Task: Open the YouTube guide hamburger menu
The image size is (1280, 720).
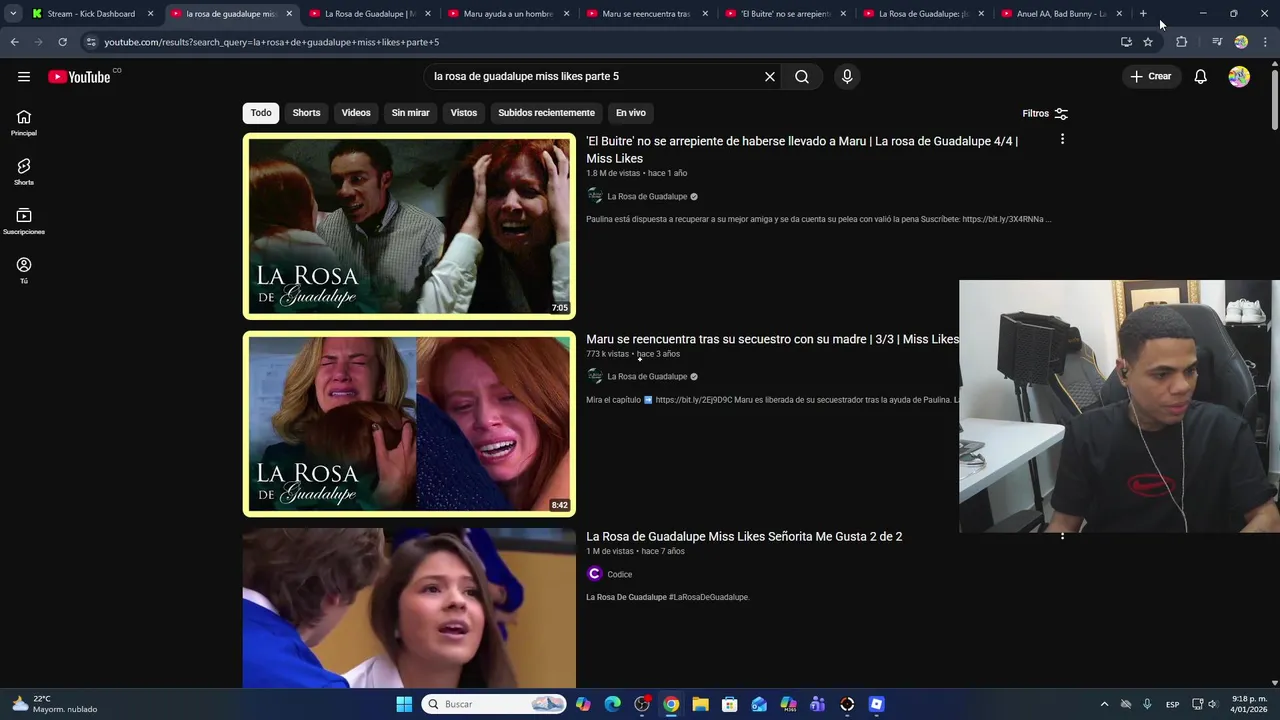Action: click(24, 76)
